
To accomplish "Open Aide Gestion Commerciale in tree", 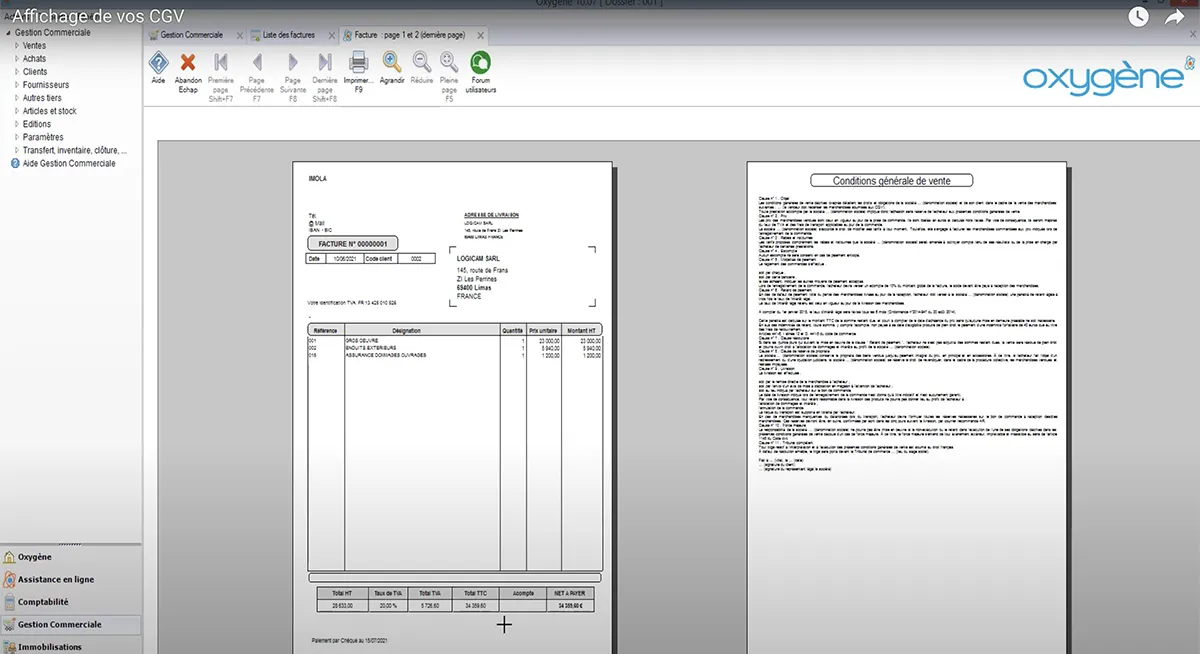I will pyautogui.click(x=69, y=163).
